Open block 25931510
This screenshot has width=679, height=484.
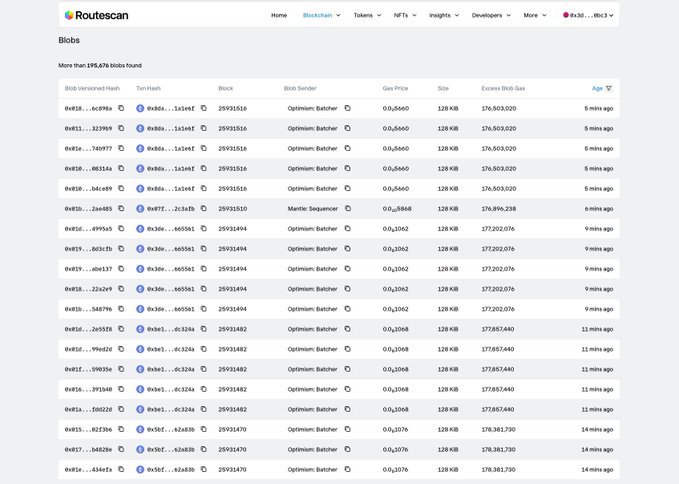pyautogui.click(x=233, y=209)
